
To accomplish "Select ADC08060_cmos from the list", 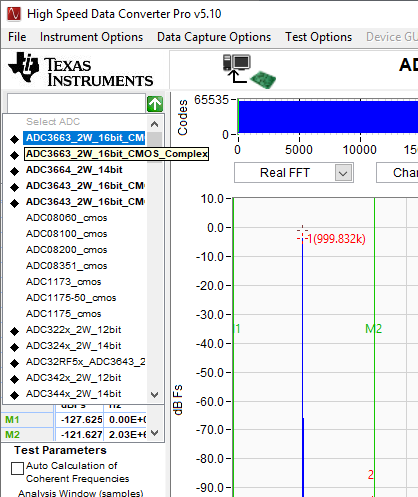I will pos(67,218).
